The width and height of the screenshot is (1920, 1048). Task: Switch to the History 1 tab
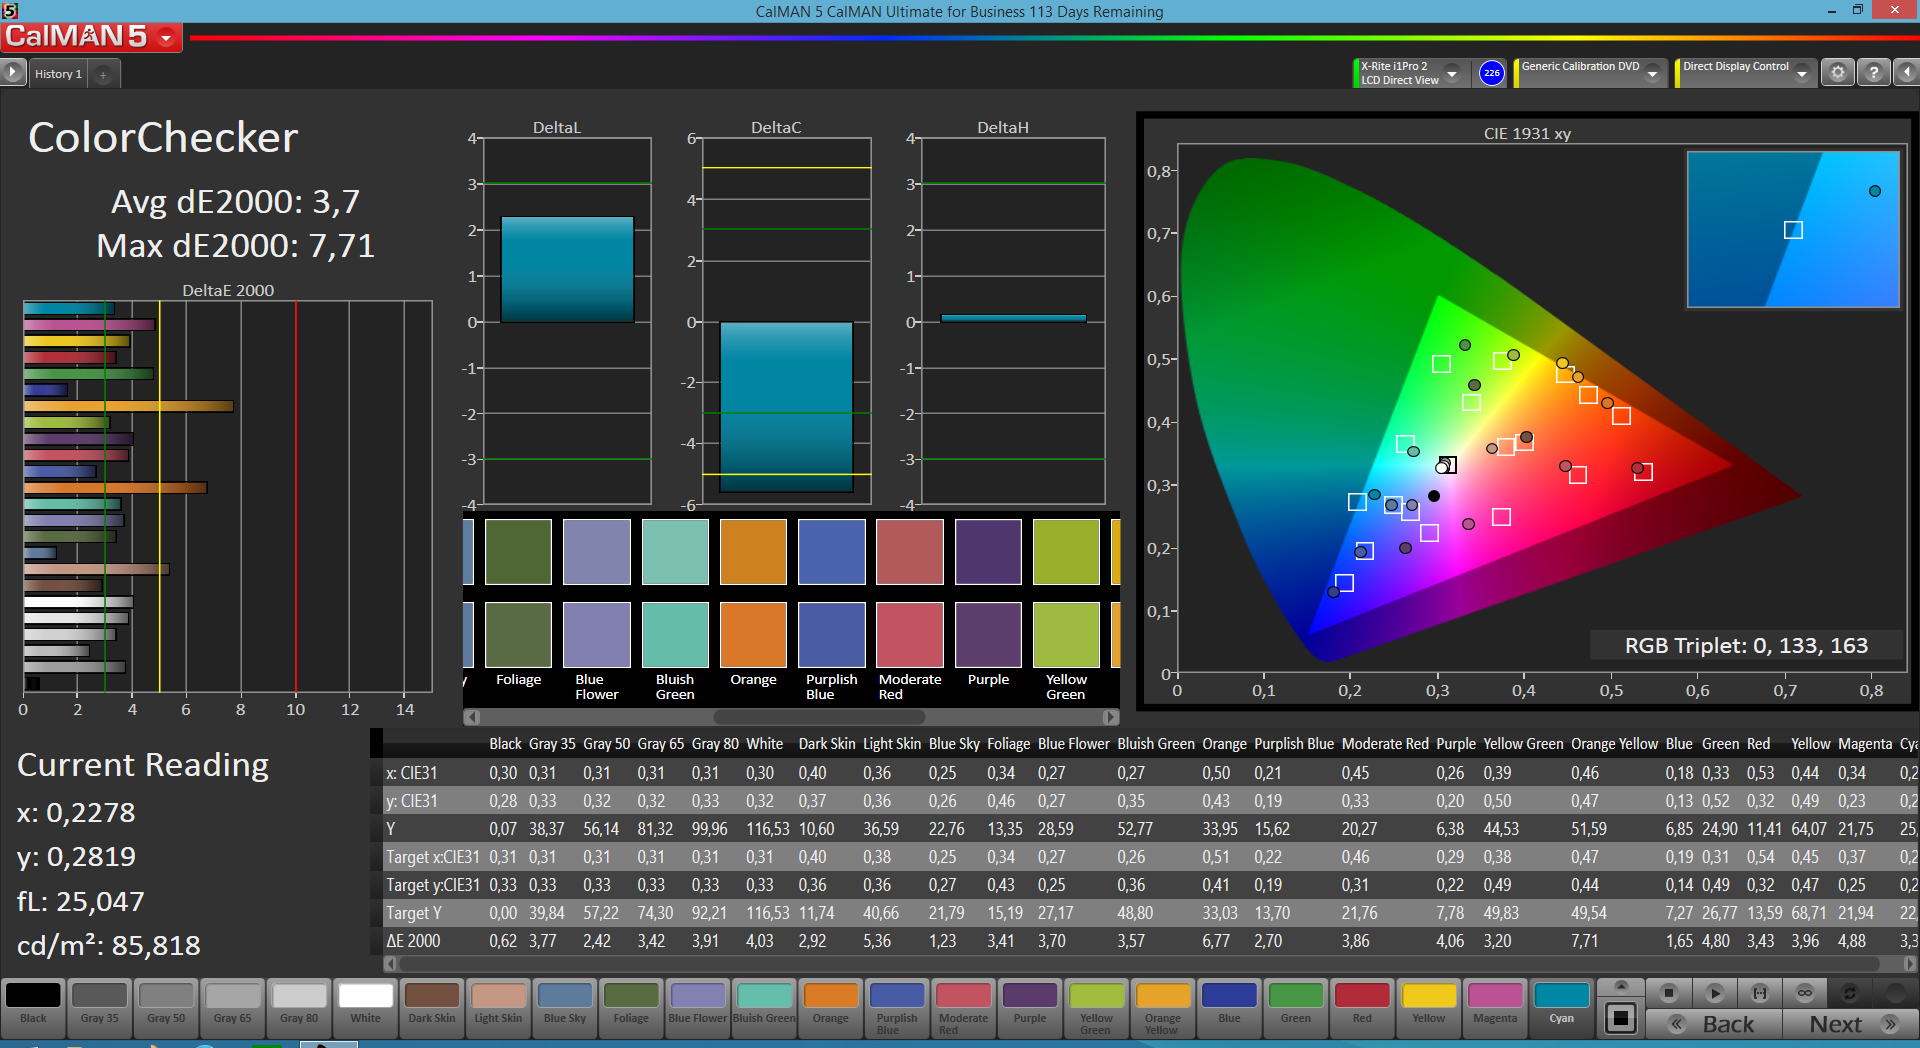pyautogui.click(x=58, y=74)
